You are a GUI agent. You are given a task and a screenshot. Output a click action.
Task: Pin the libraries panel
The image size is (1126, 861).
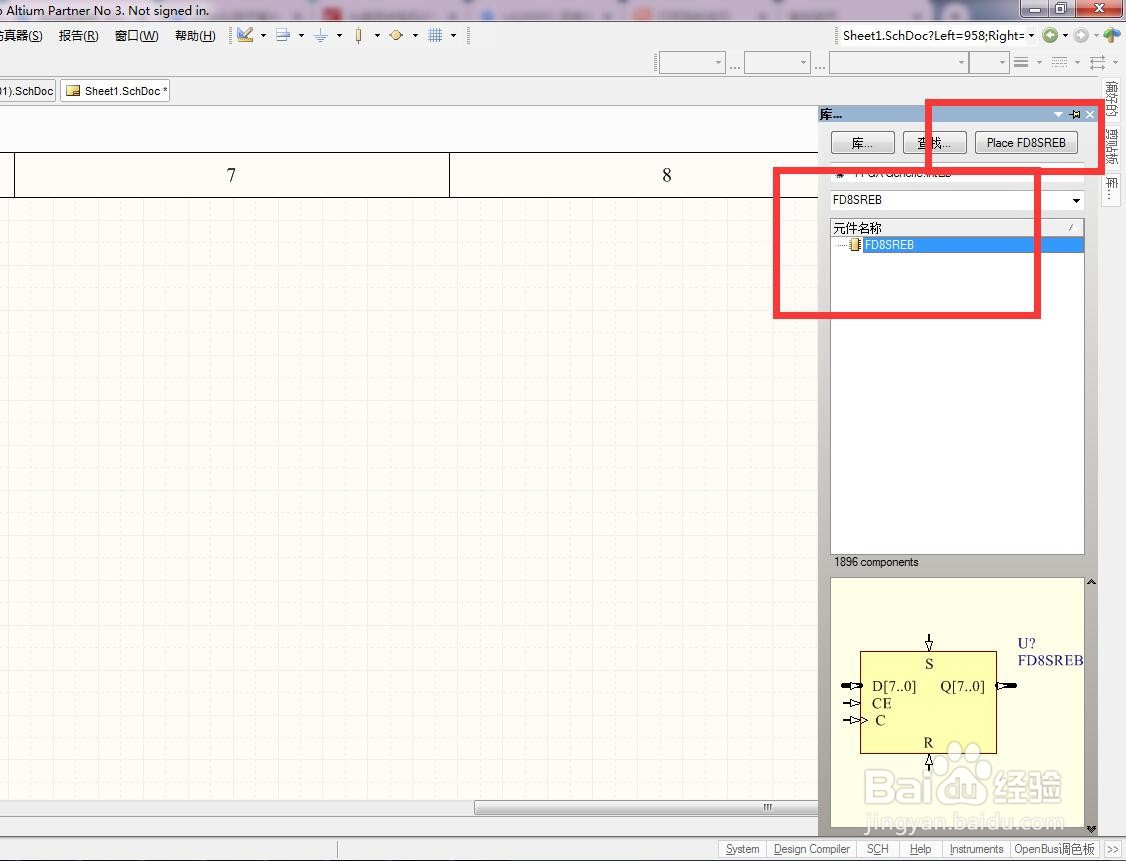[1075, 114]
